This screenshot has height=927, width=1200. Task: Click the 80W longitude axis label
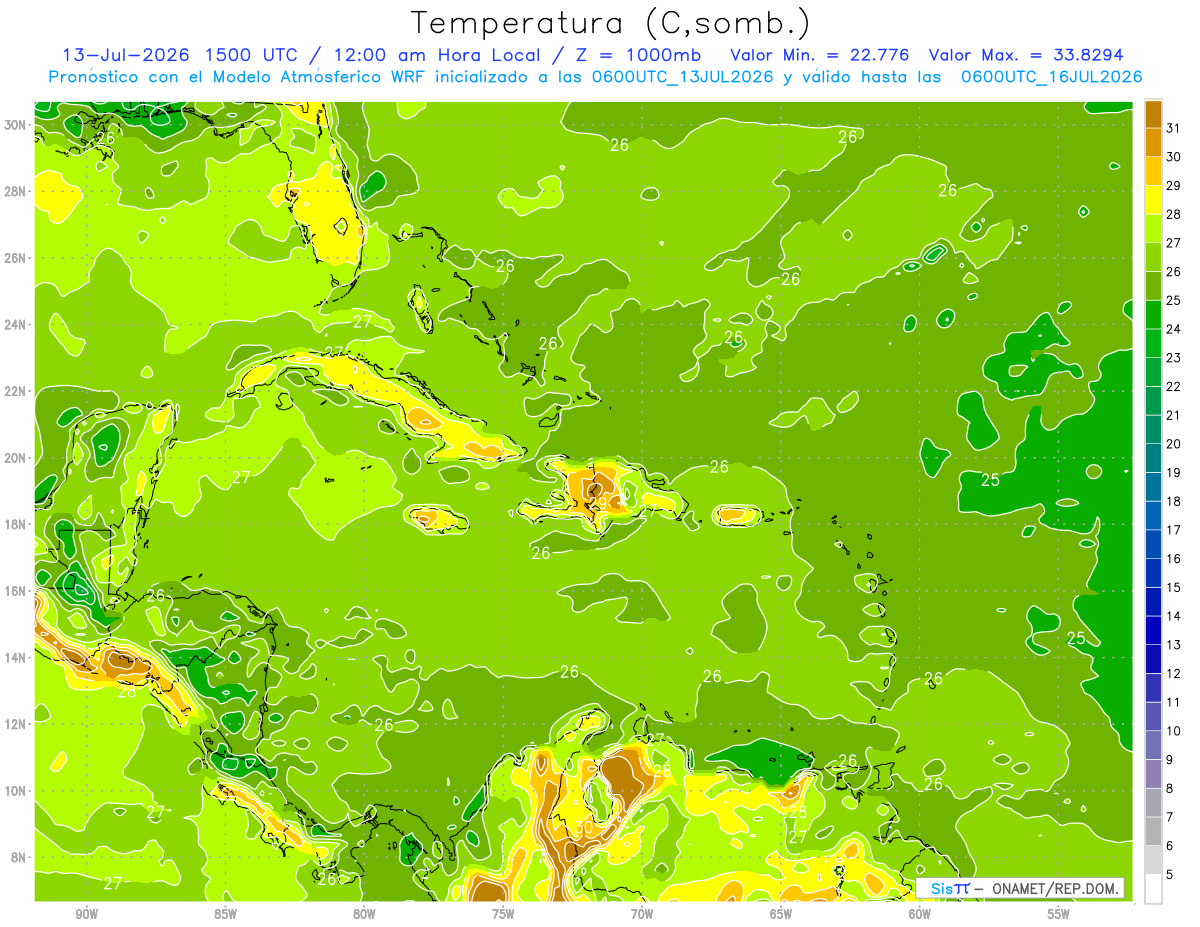pyautogui.click(x=365, y=915)
